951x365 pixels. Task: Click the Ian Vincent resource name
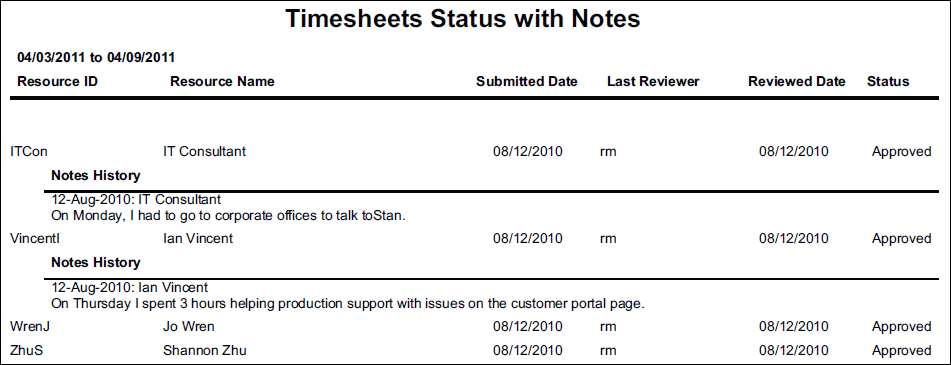pos(198,239)
